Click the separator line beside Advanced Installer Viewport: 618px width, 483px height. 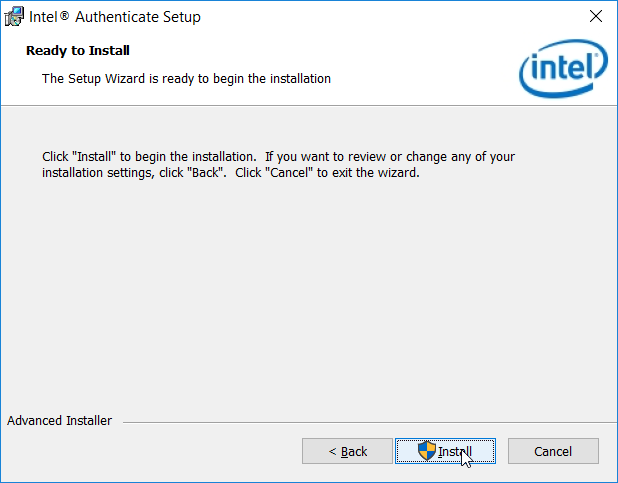370,422
